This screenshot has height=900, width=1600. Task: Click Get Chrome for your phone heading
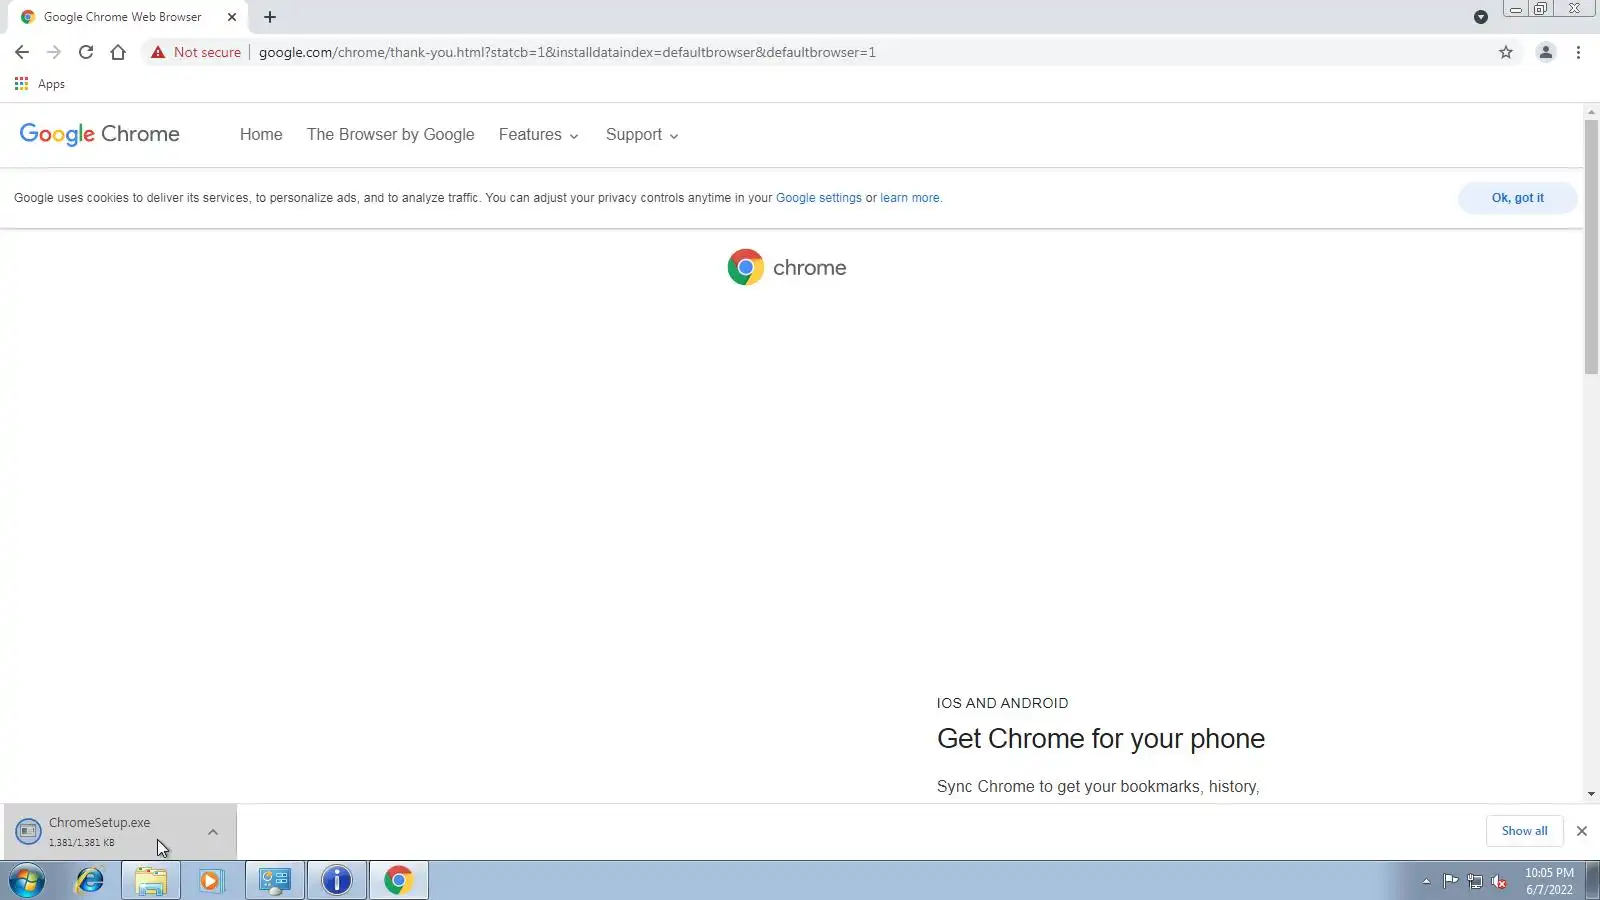[1101, 739]
